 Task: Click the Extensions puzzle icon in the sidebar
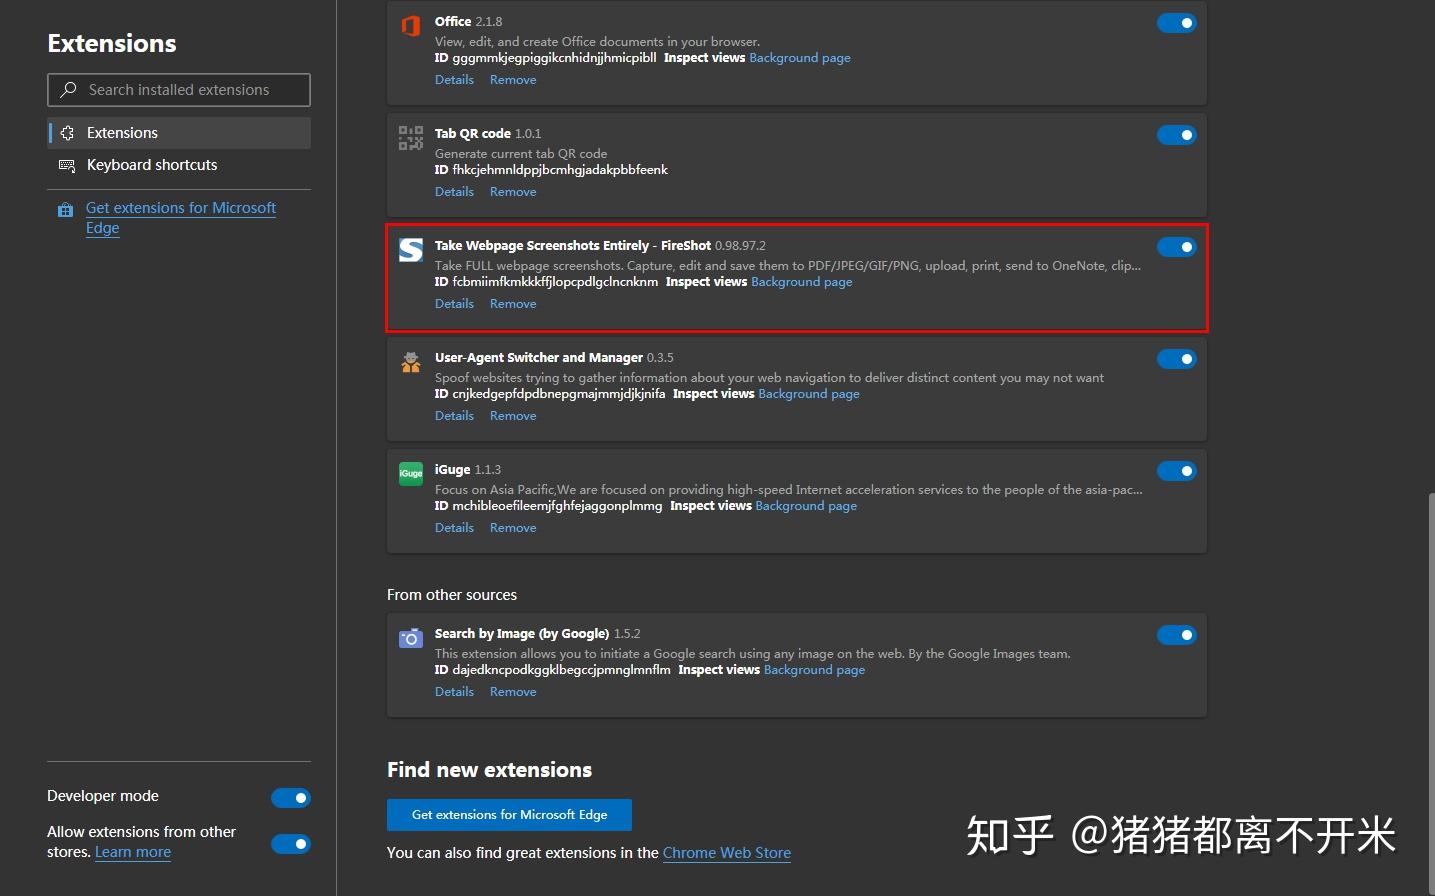pos(67,133)
